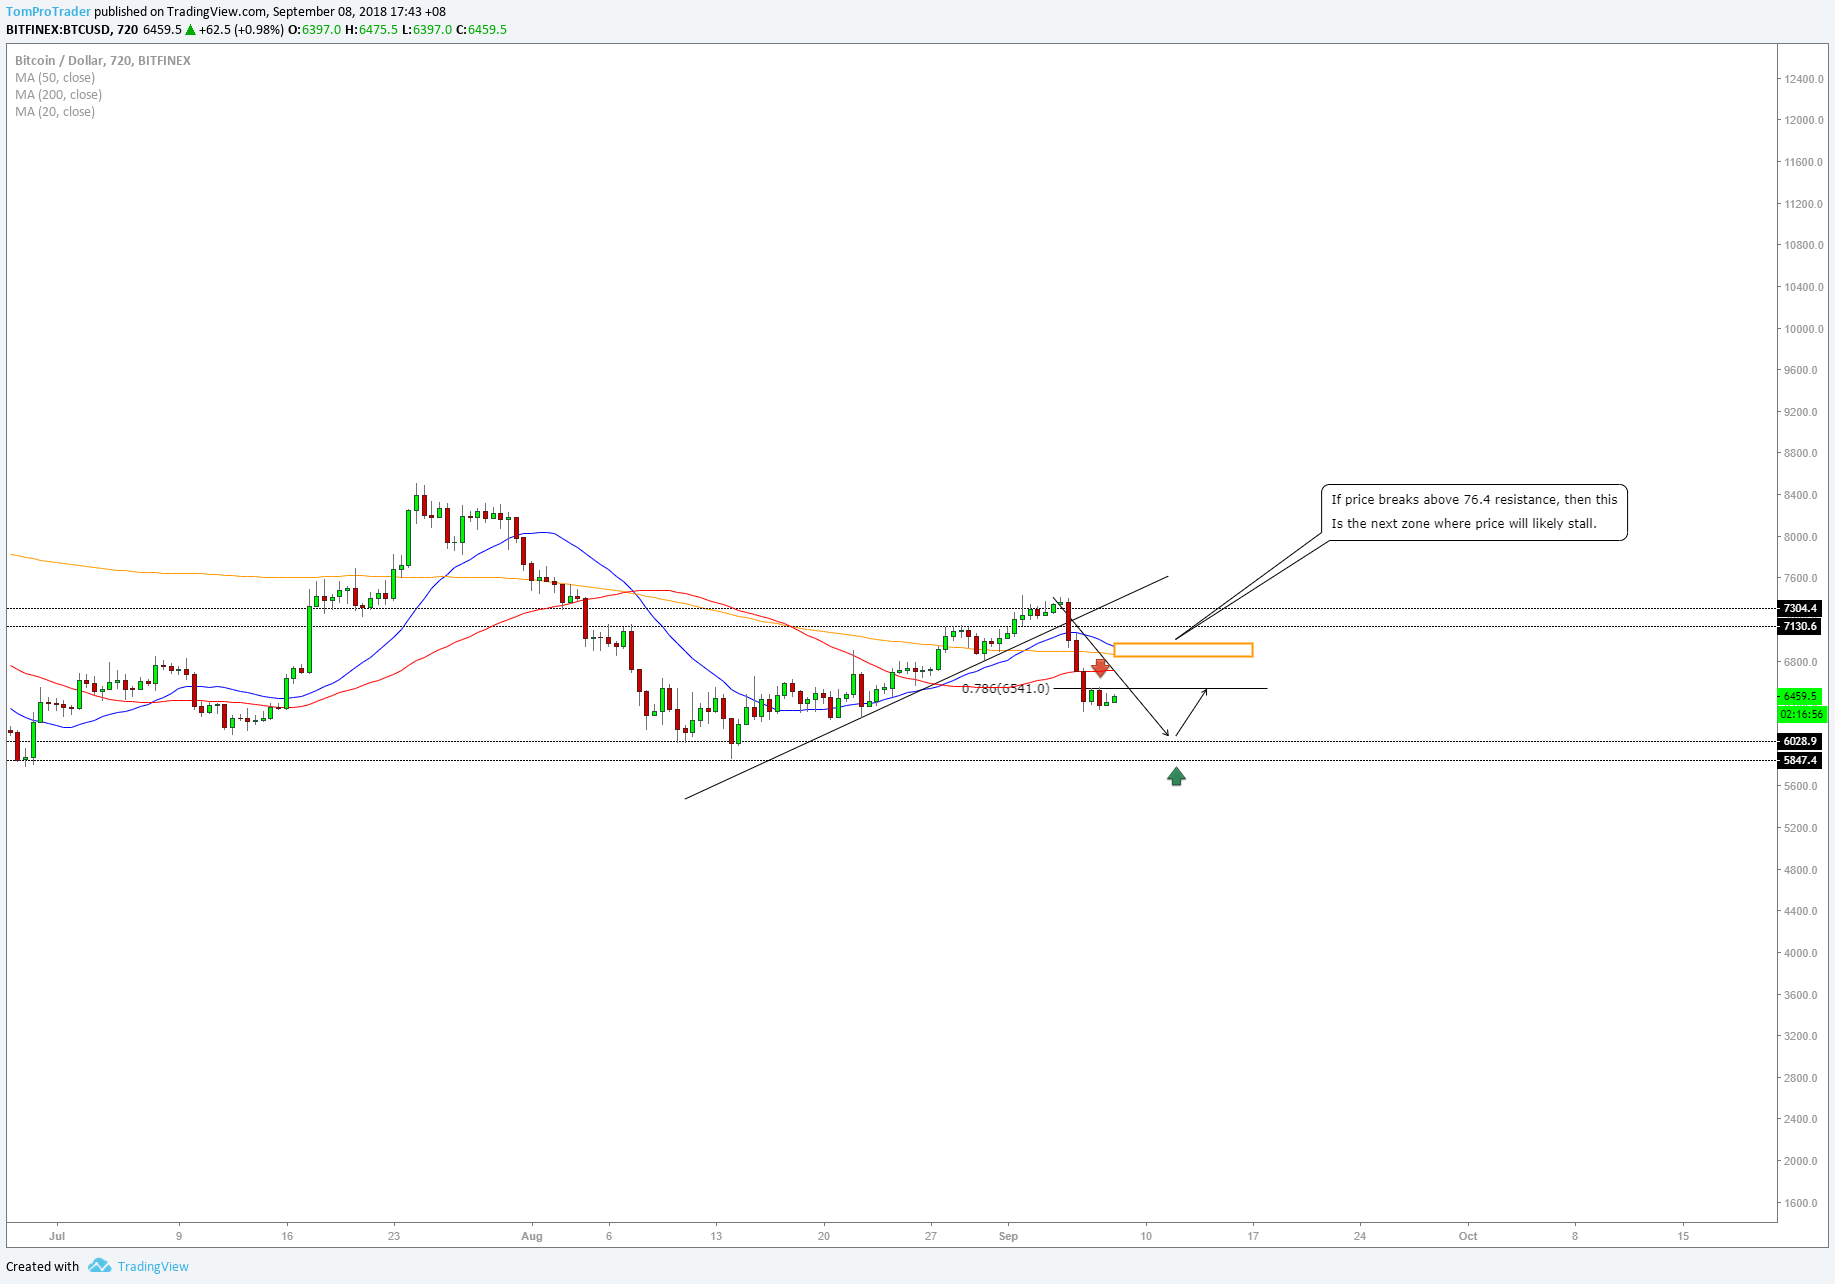Click the 5847.4 price level label
Viewport: 1835px width, 1284px height.
1800,761
